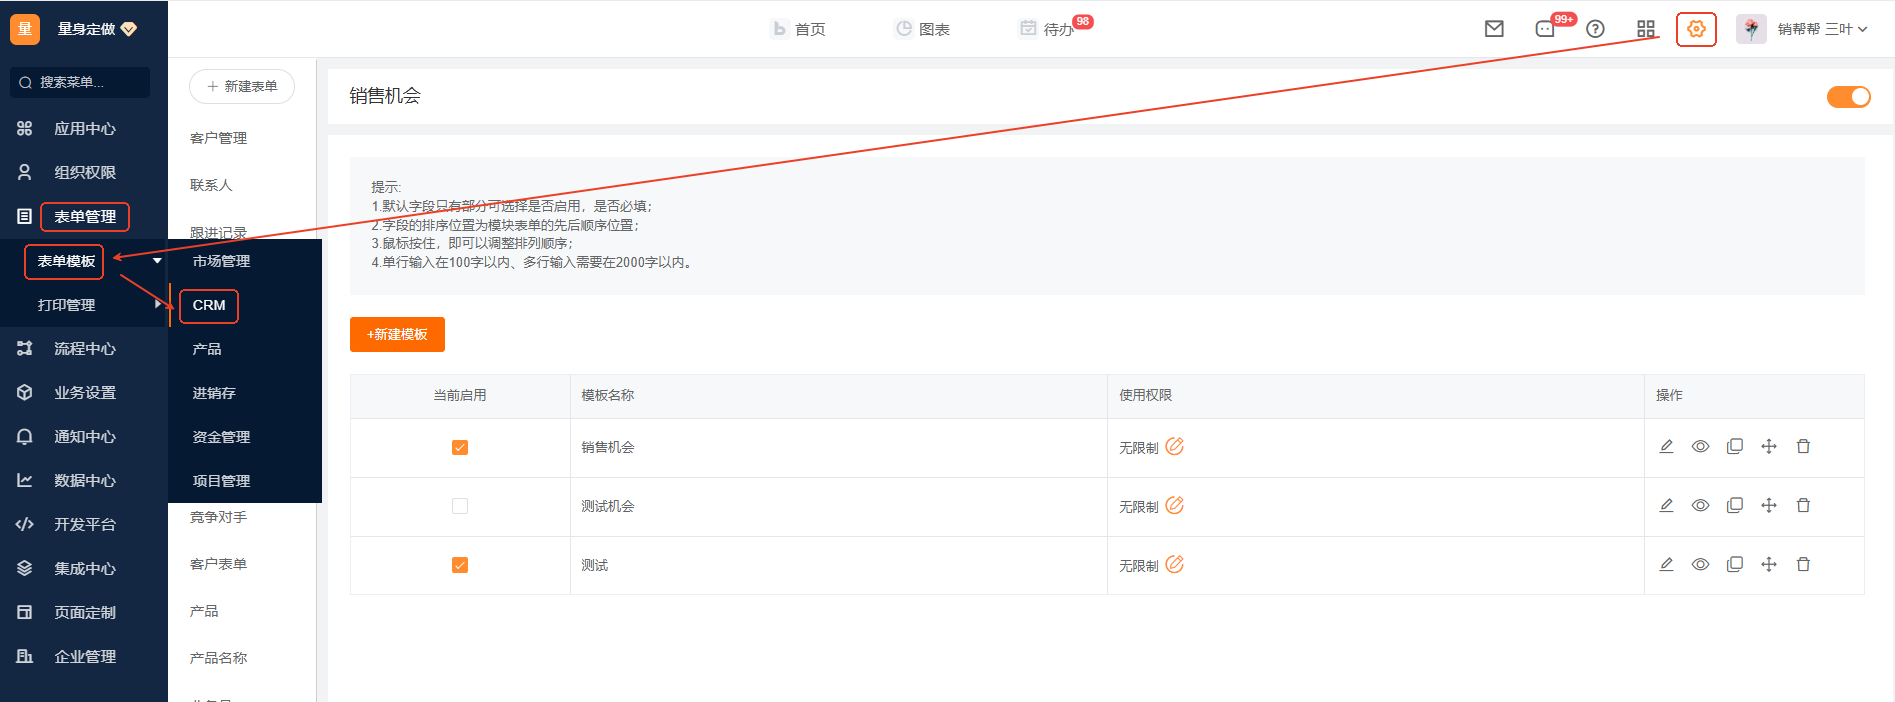The image size is (1895, 702).
Task: Click the 数据中心 chart icon
Action: tap(25, 480)
